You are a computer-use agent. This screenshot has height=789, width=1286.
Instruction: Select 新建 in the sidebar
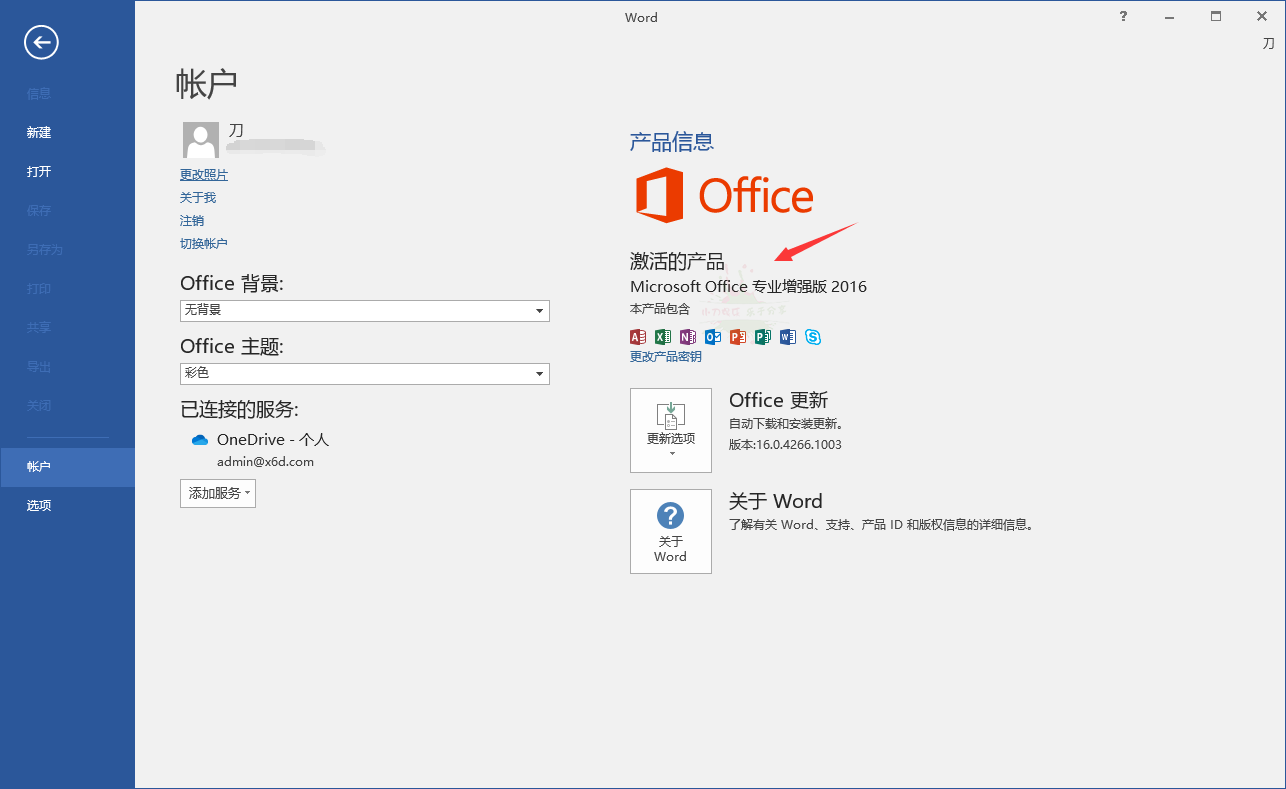[39, 133]
